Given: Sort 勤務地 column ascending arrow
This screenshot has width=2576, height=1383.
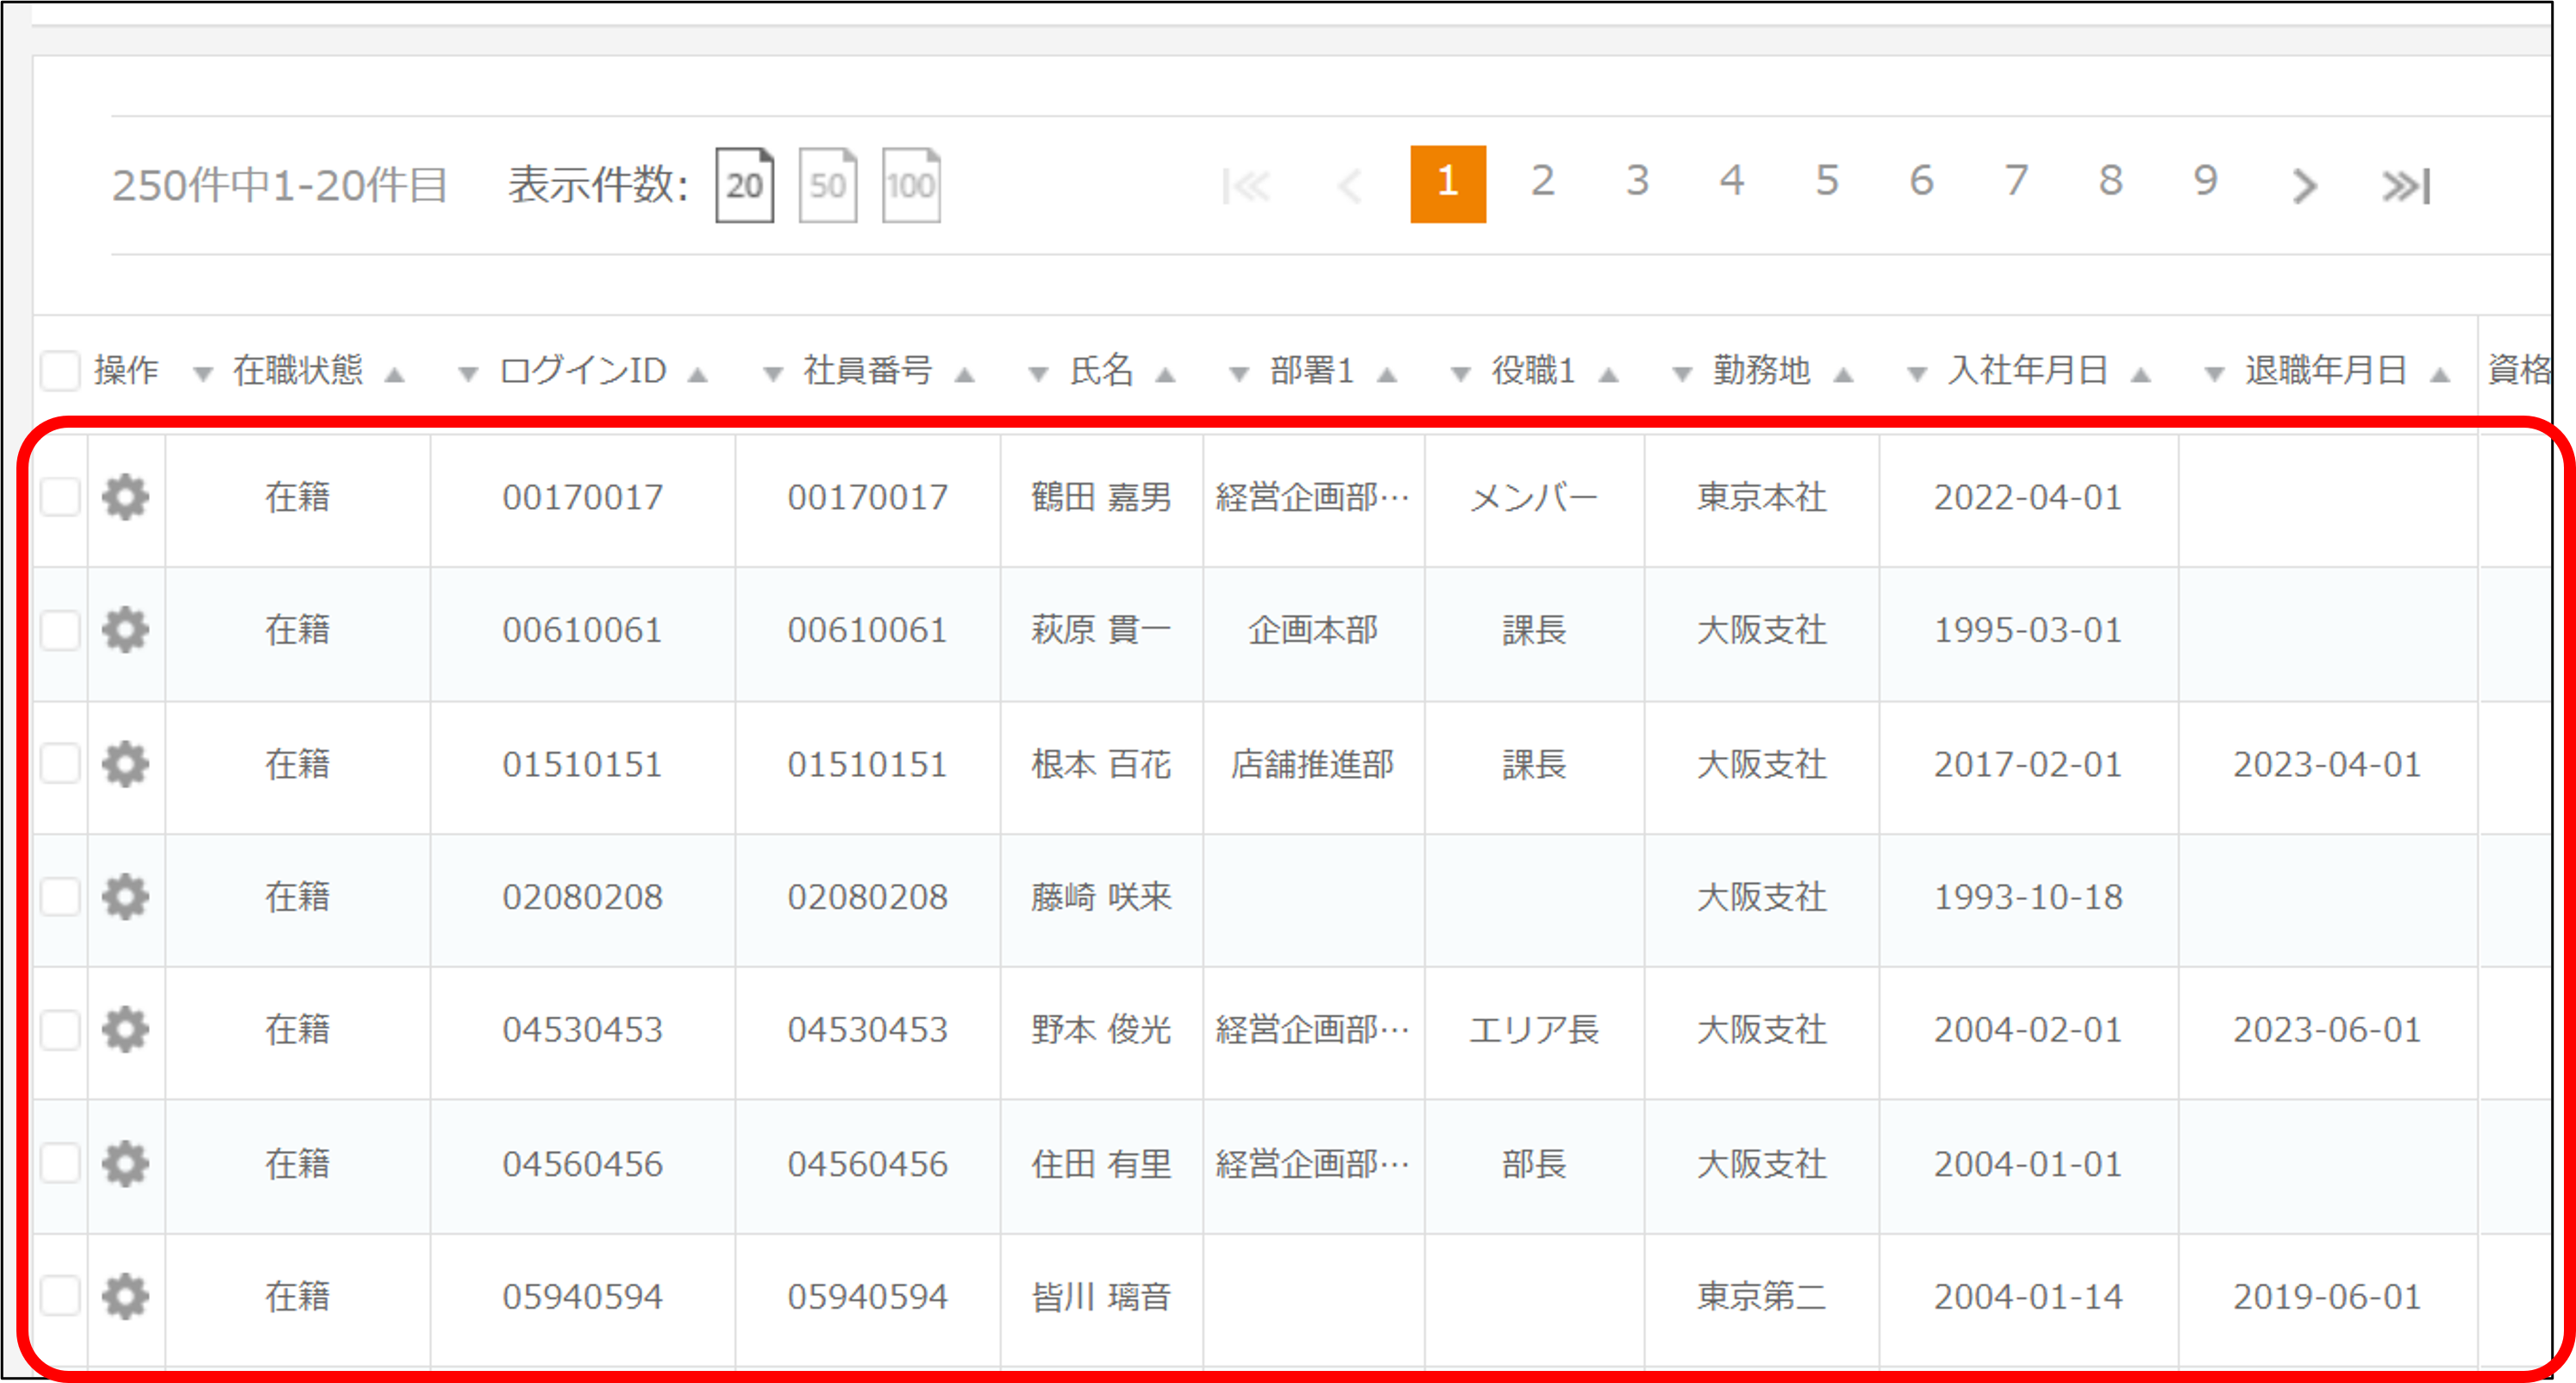Looking at the screenshot, I should click(x=1843, y=375).
